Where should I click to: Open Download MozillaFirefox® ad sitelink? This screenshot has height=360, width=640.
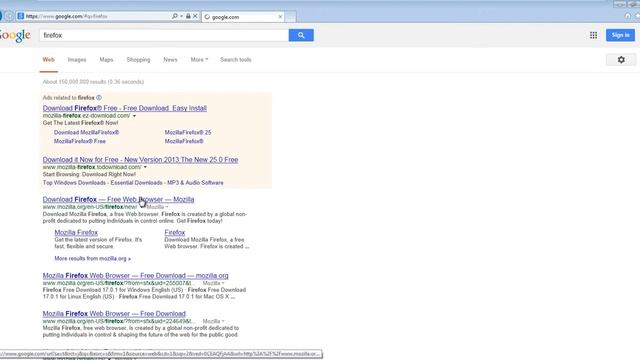coord(87,133)
